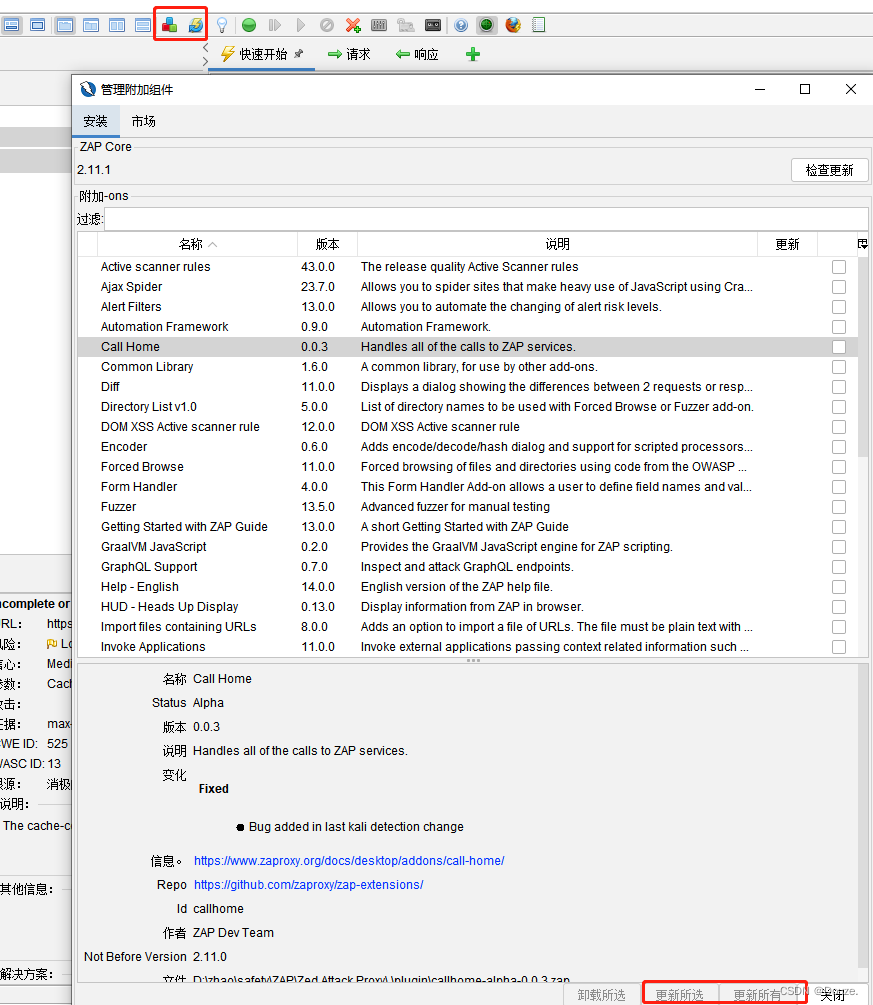Click the Check for Updates toolbar icon

195,25
